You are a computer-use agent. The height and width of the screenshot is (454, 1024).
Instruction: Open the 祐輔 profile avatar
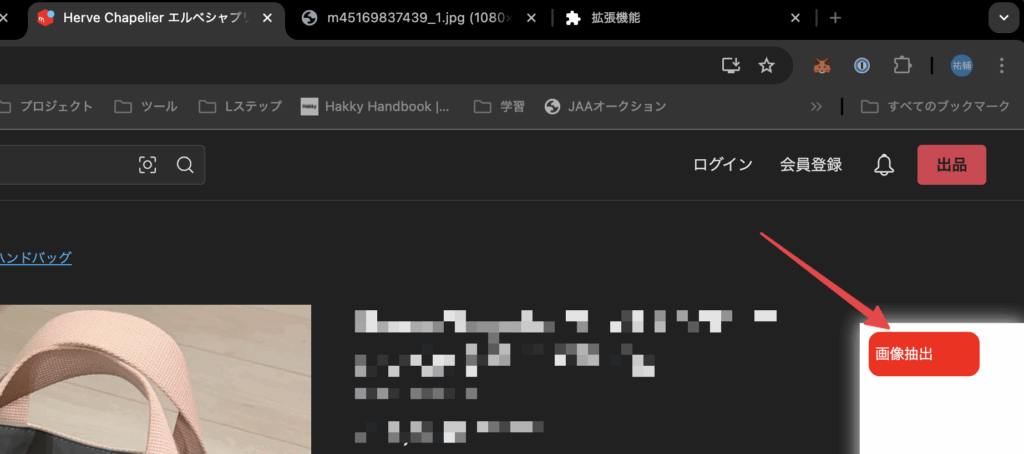(961, 66)
